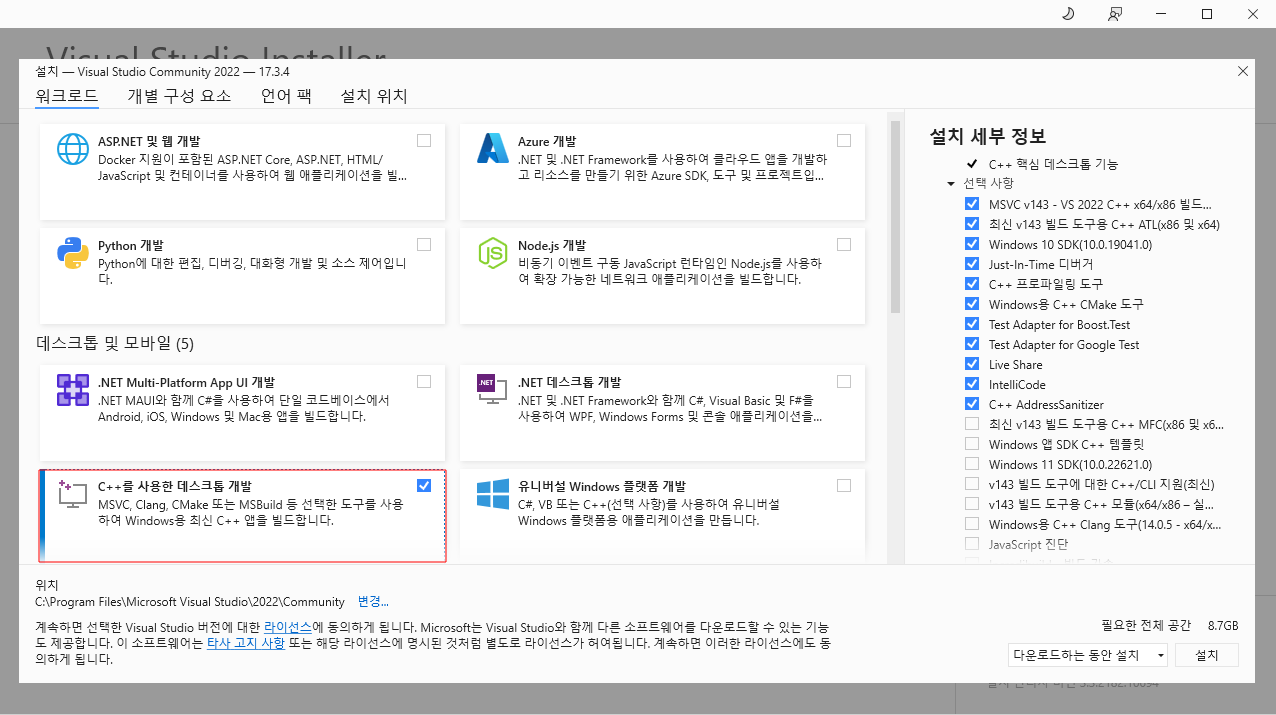Viewport: 1276px width, 715px height.
Task: Check the Node.js 개발 workload checkbox
Action: [844, 245]
